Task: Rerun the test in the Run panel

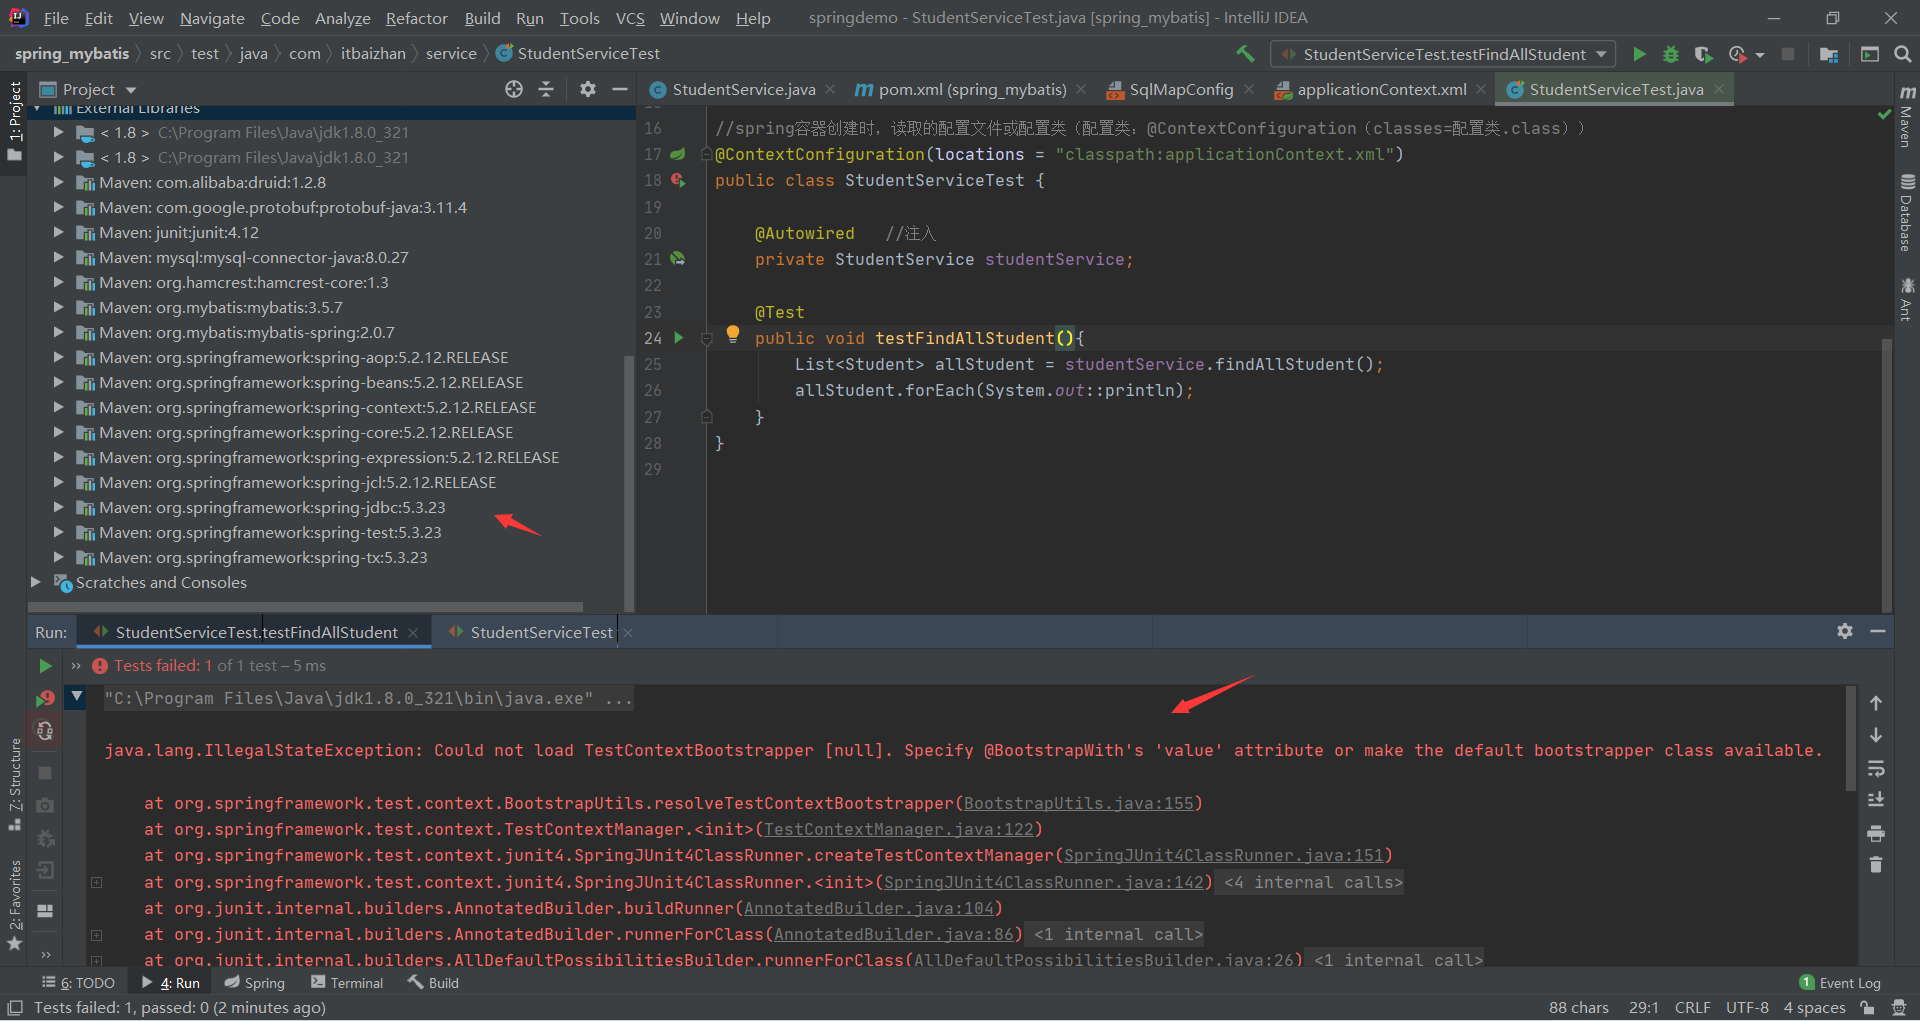Action: click(45, 666)
